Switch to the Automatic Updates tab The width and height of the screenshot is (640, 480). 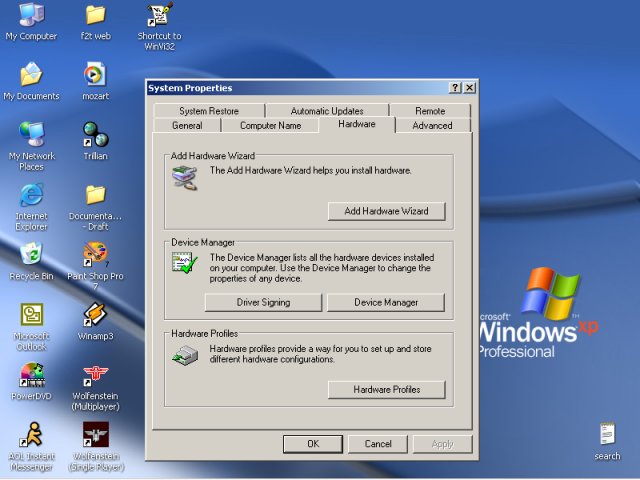click(327, 111)
